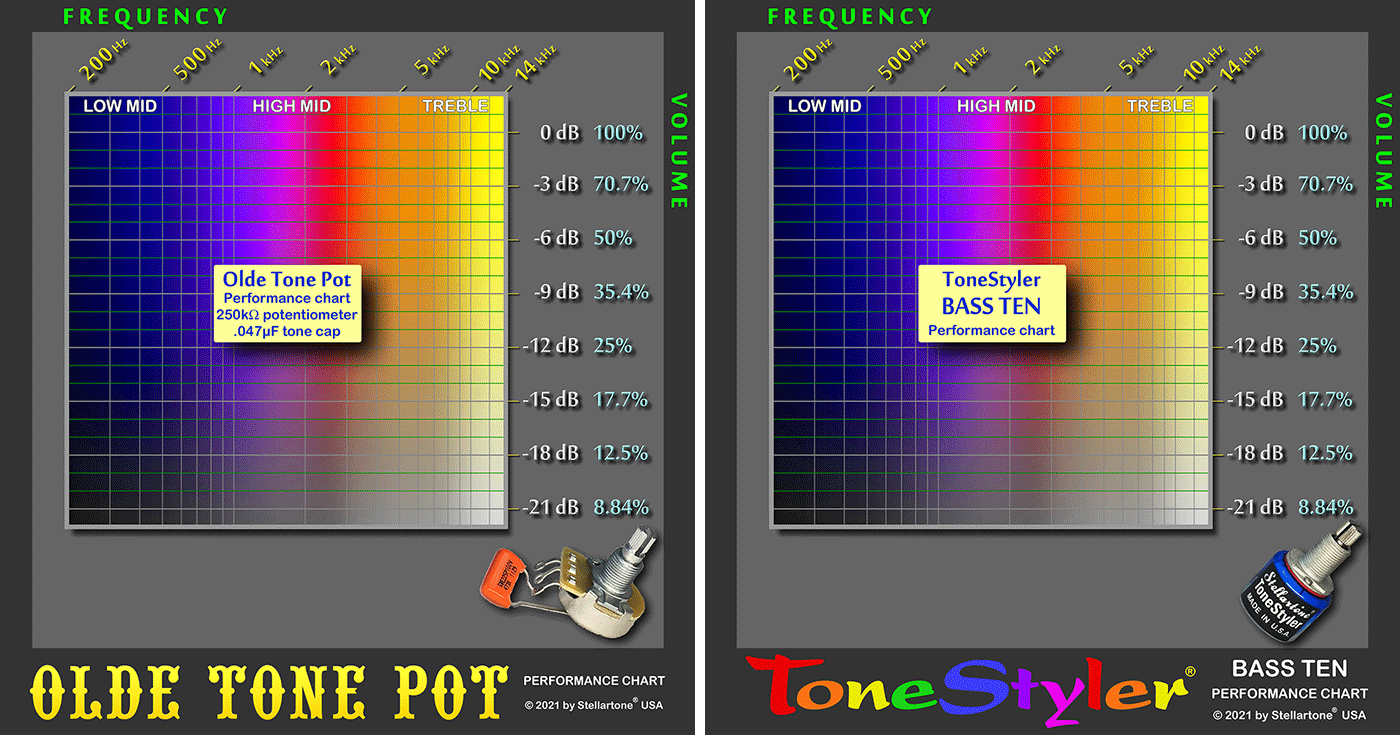Click 8.84% on the Olde Tone Pot volume scale

point(621,507)
